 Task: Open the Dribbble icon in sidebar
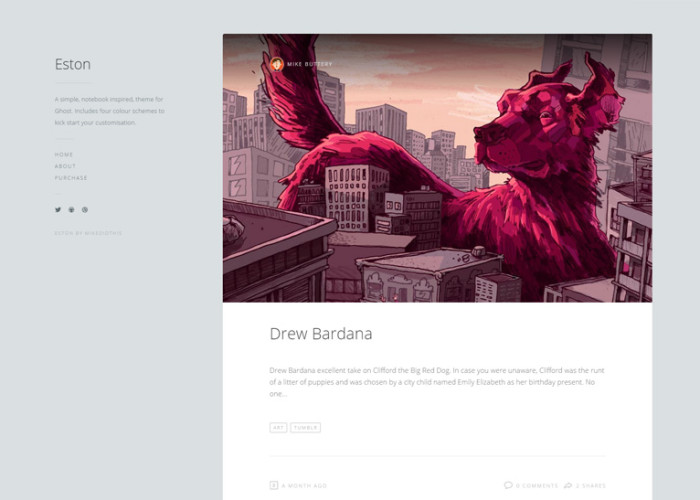click(x=71, y=209)
